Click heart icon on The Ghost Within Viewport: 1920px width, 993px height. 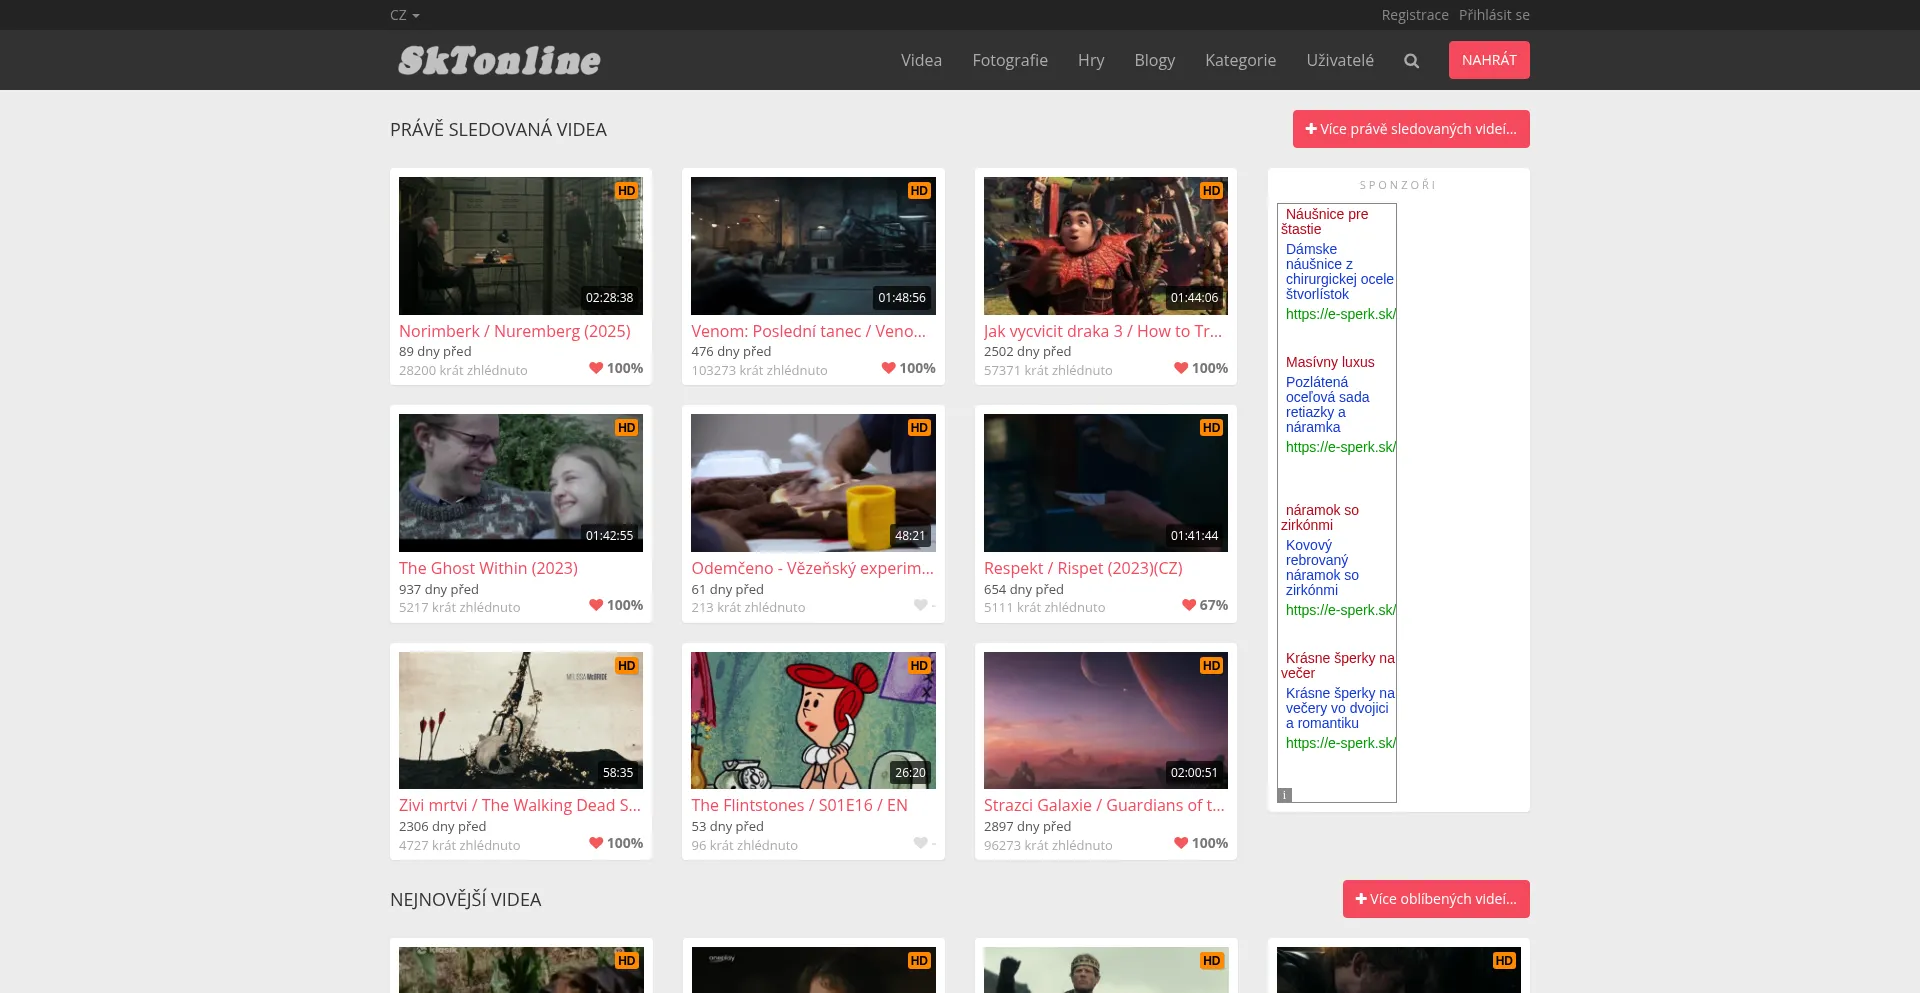[596, 605]
